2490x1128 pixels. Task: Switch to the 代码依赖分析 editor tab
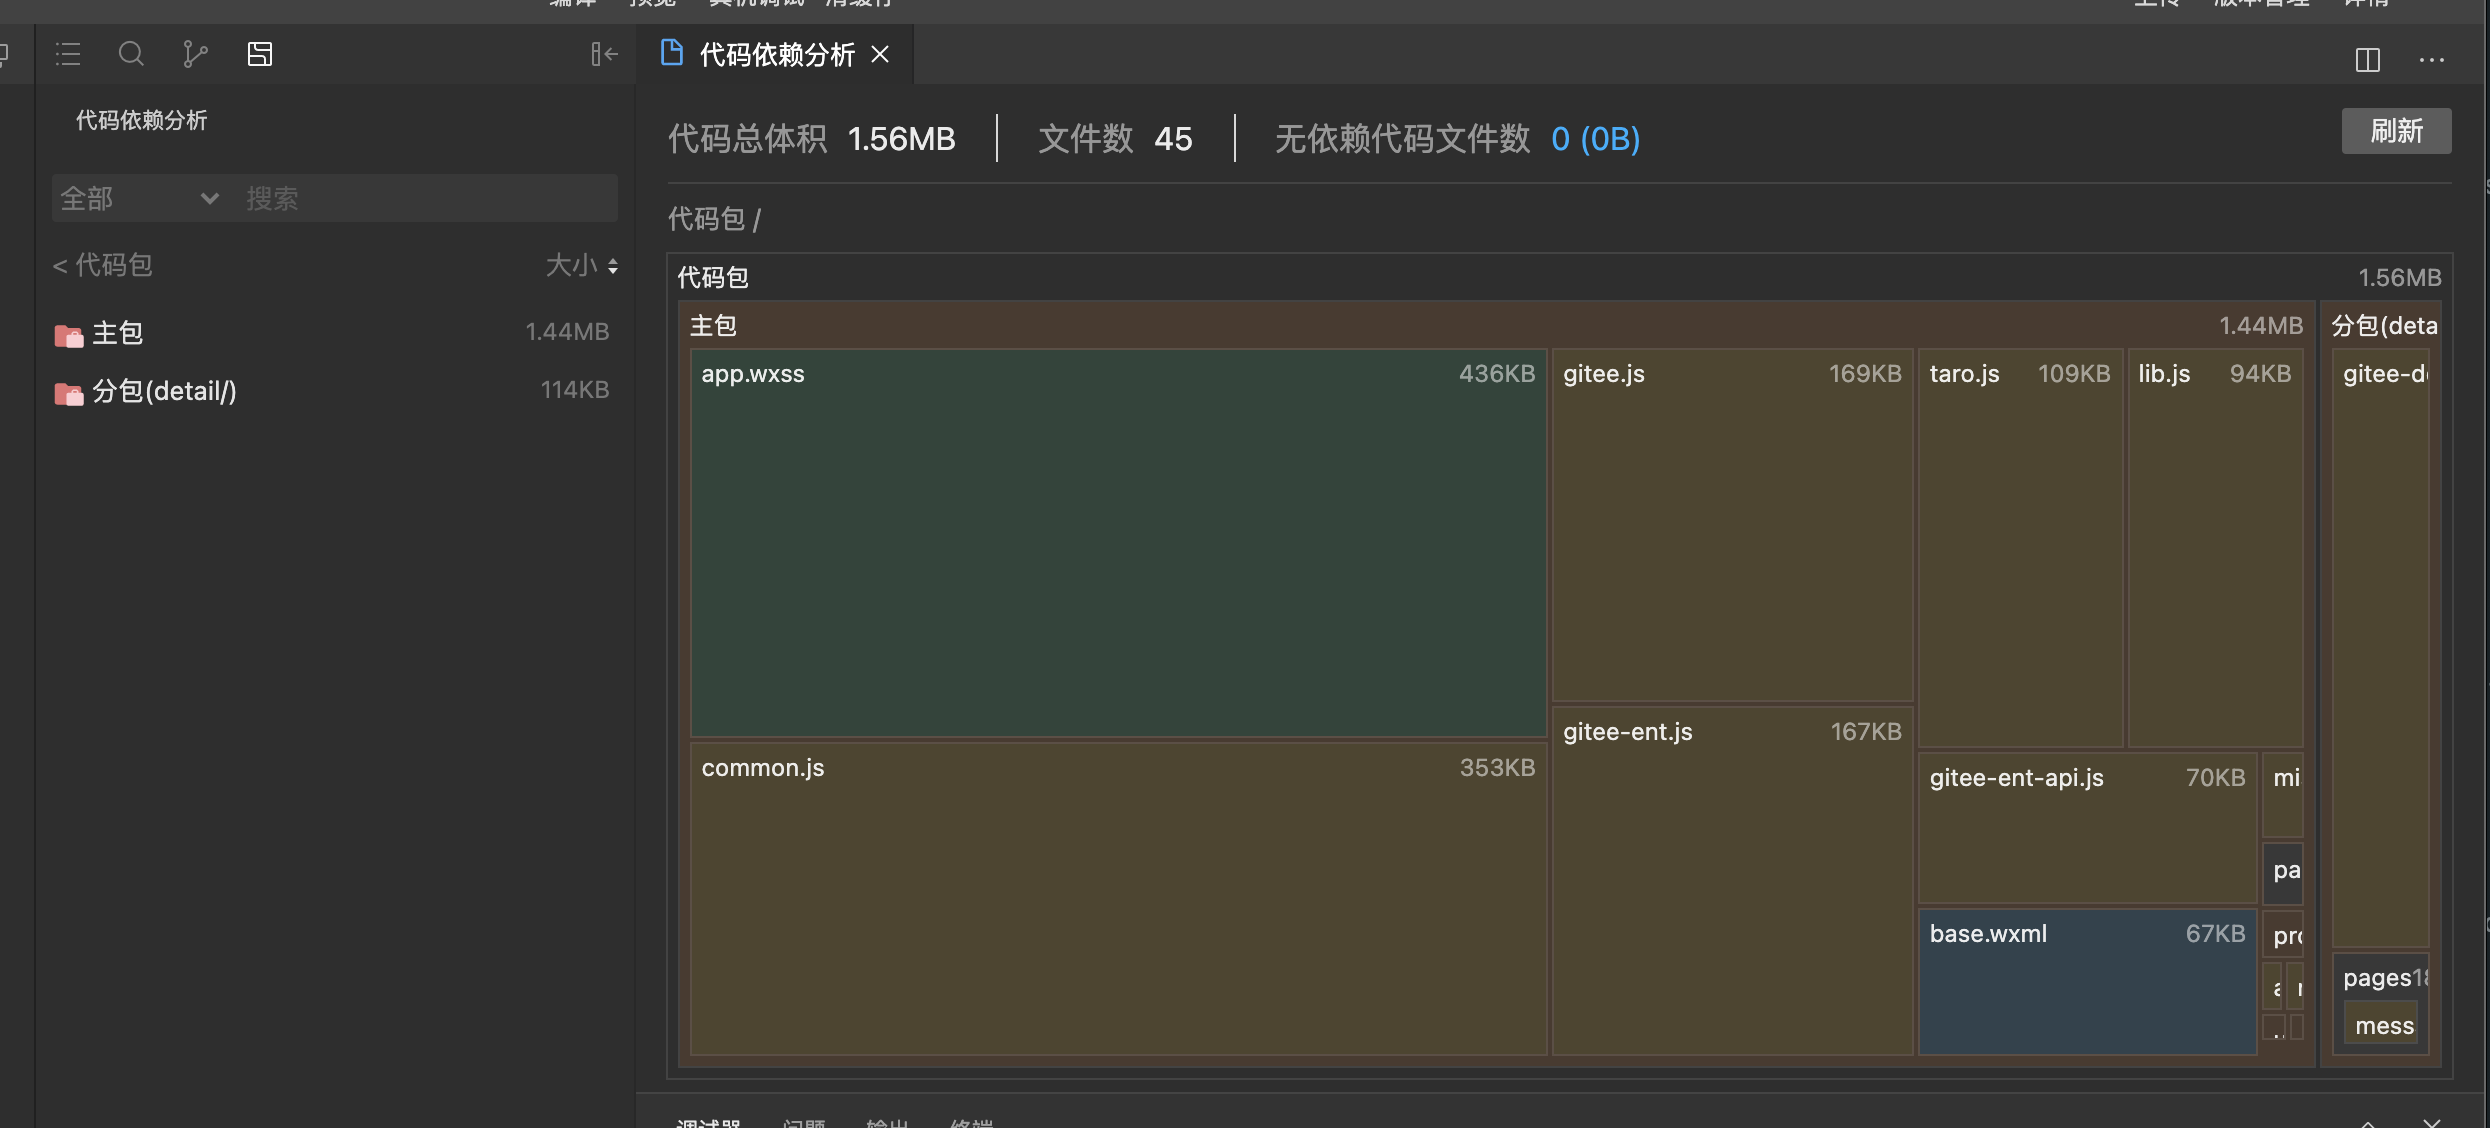pyautogui.click(x=776, y=54)
